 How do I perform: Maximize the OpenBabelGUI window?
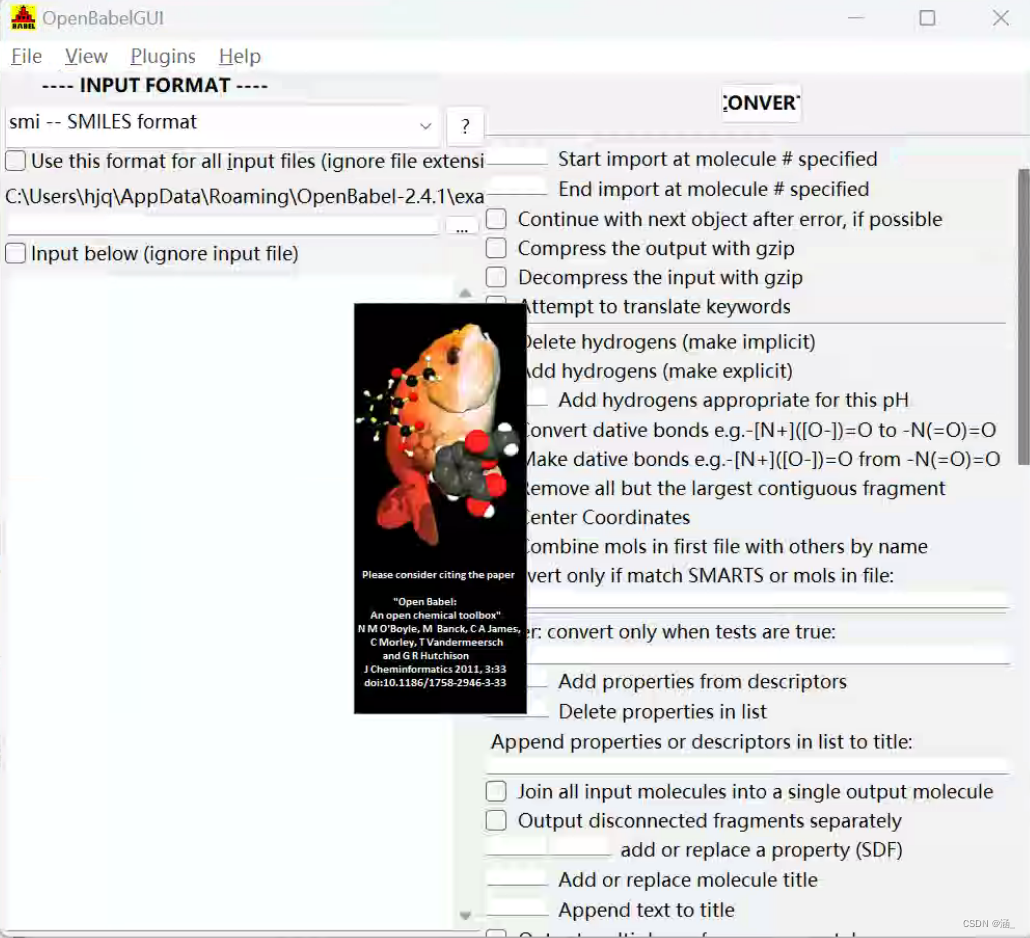(x=928, y=18)
